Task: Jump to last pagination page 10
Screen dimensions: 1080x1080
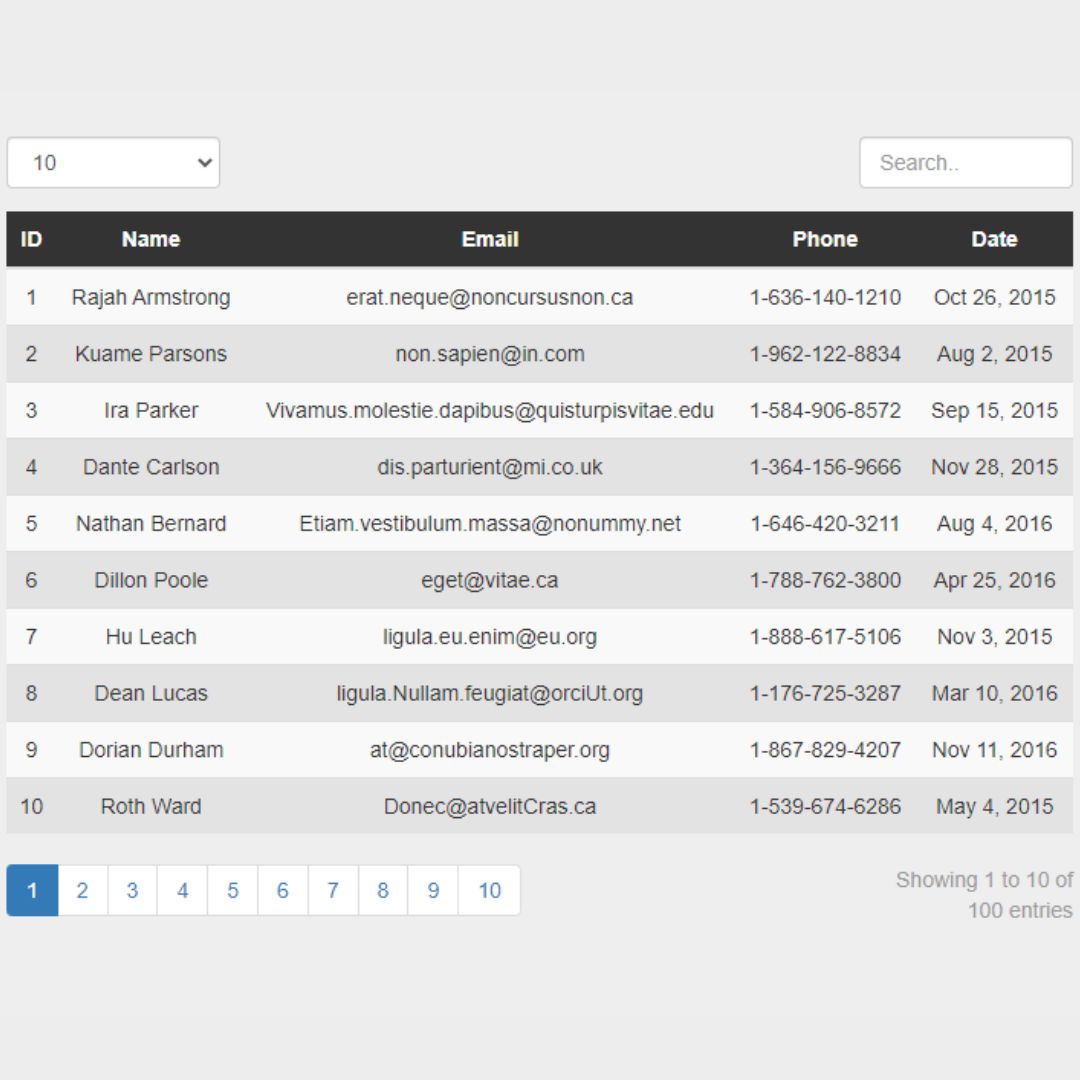Action: pos(490,891)
